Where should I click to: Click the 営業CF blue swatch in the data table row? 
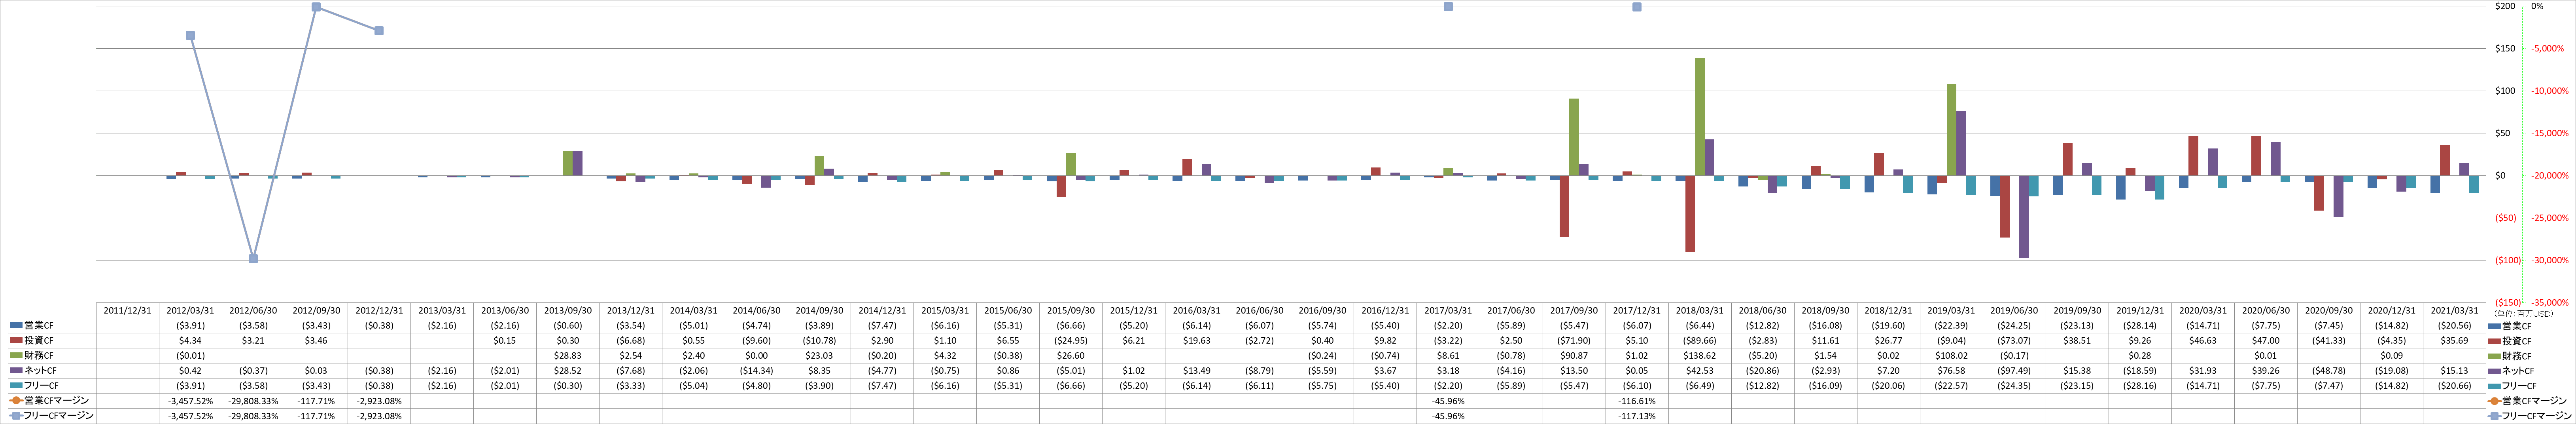[15, 326]
